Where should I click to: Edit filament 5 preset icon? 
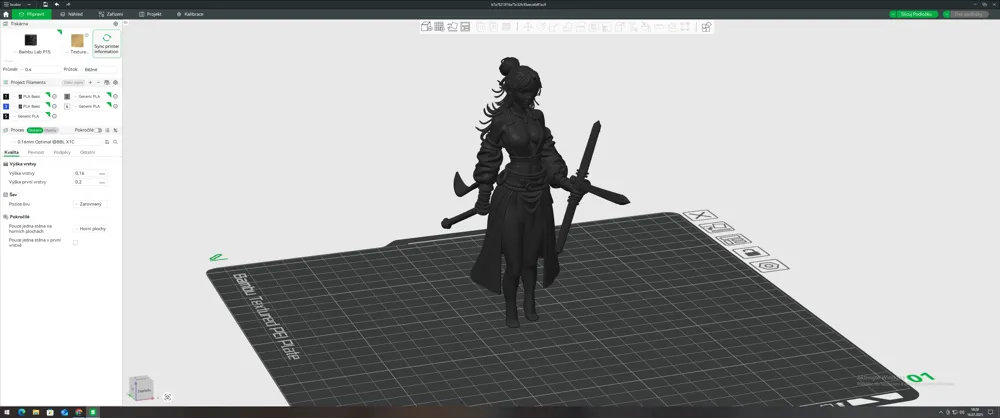pos(54,116)
